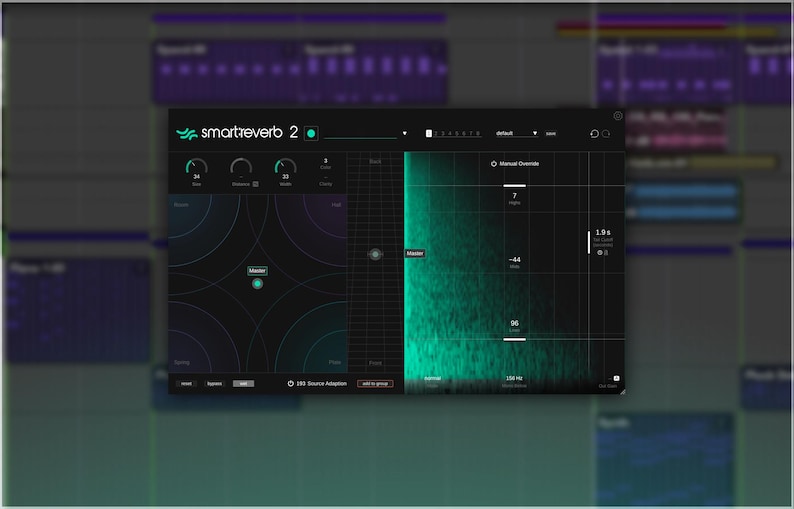This screenshot has width=794, height=509.
Task: Click the Lows band handle bar
Action: click(514, 339)
